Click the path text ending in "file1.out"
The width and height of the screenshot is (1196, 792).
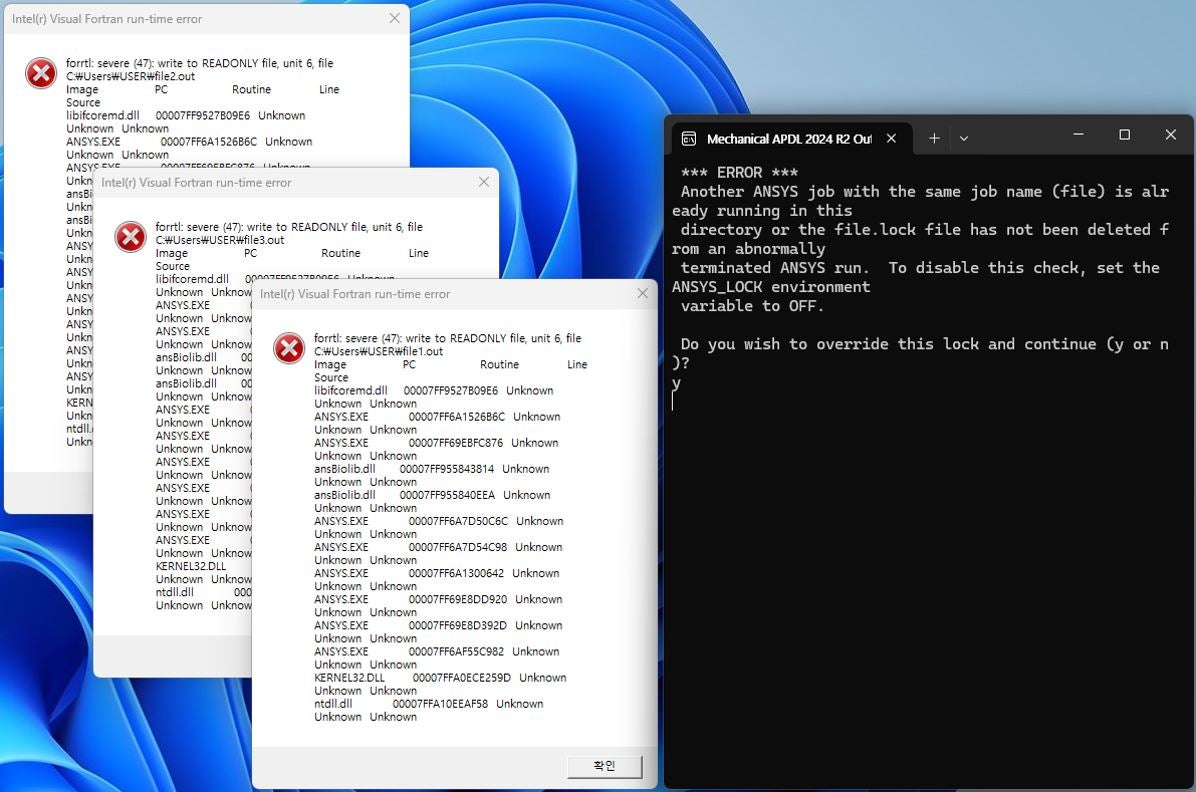coord(378,351)
